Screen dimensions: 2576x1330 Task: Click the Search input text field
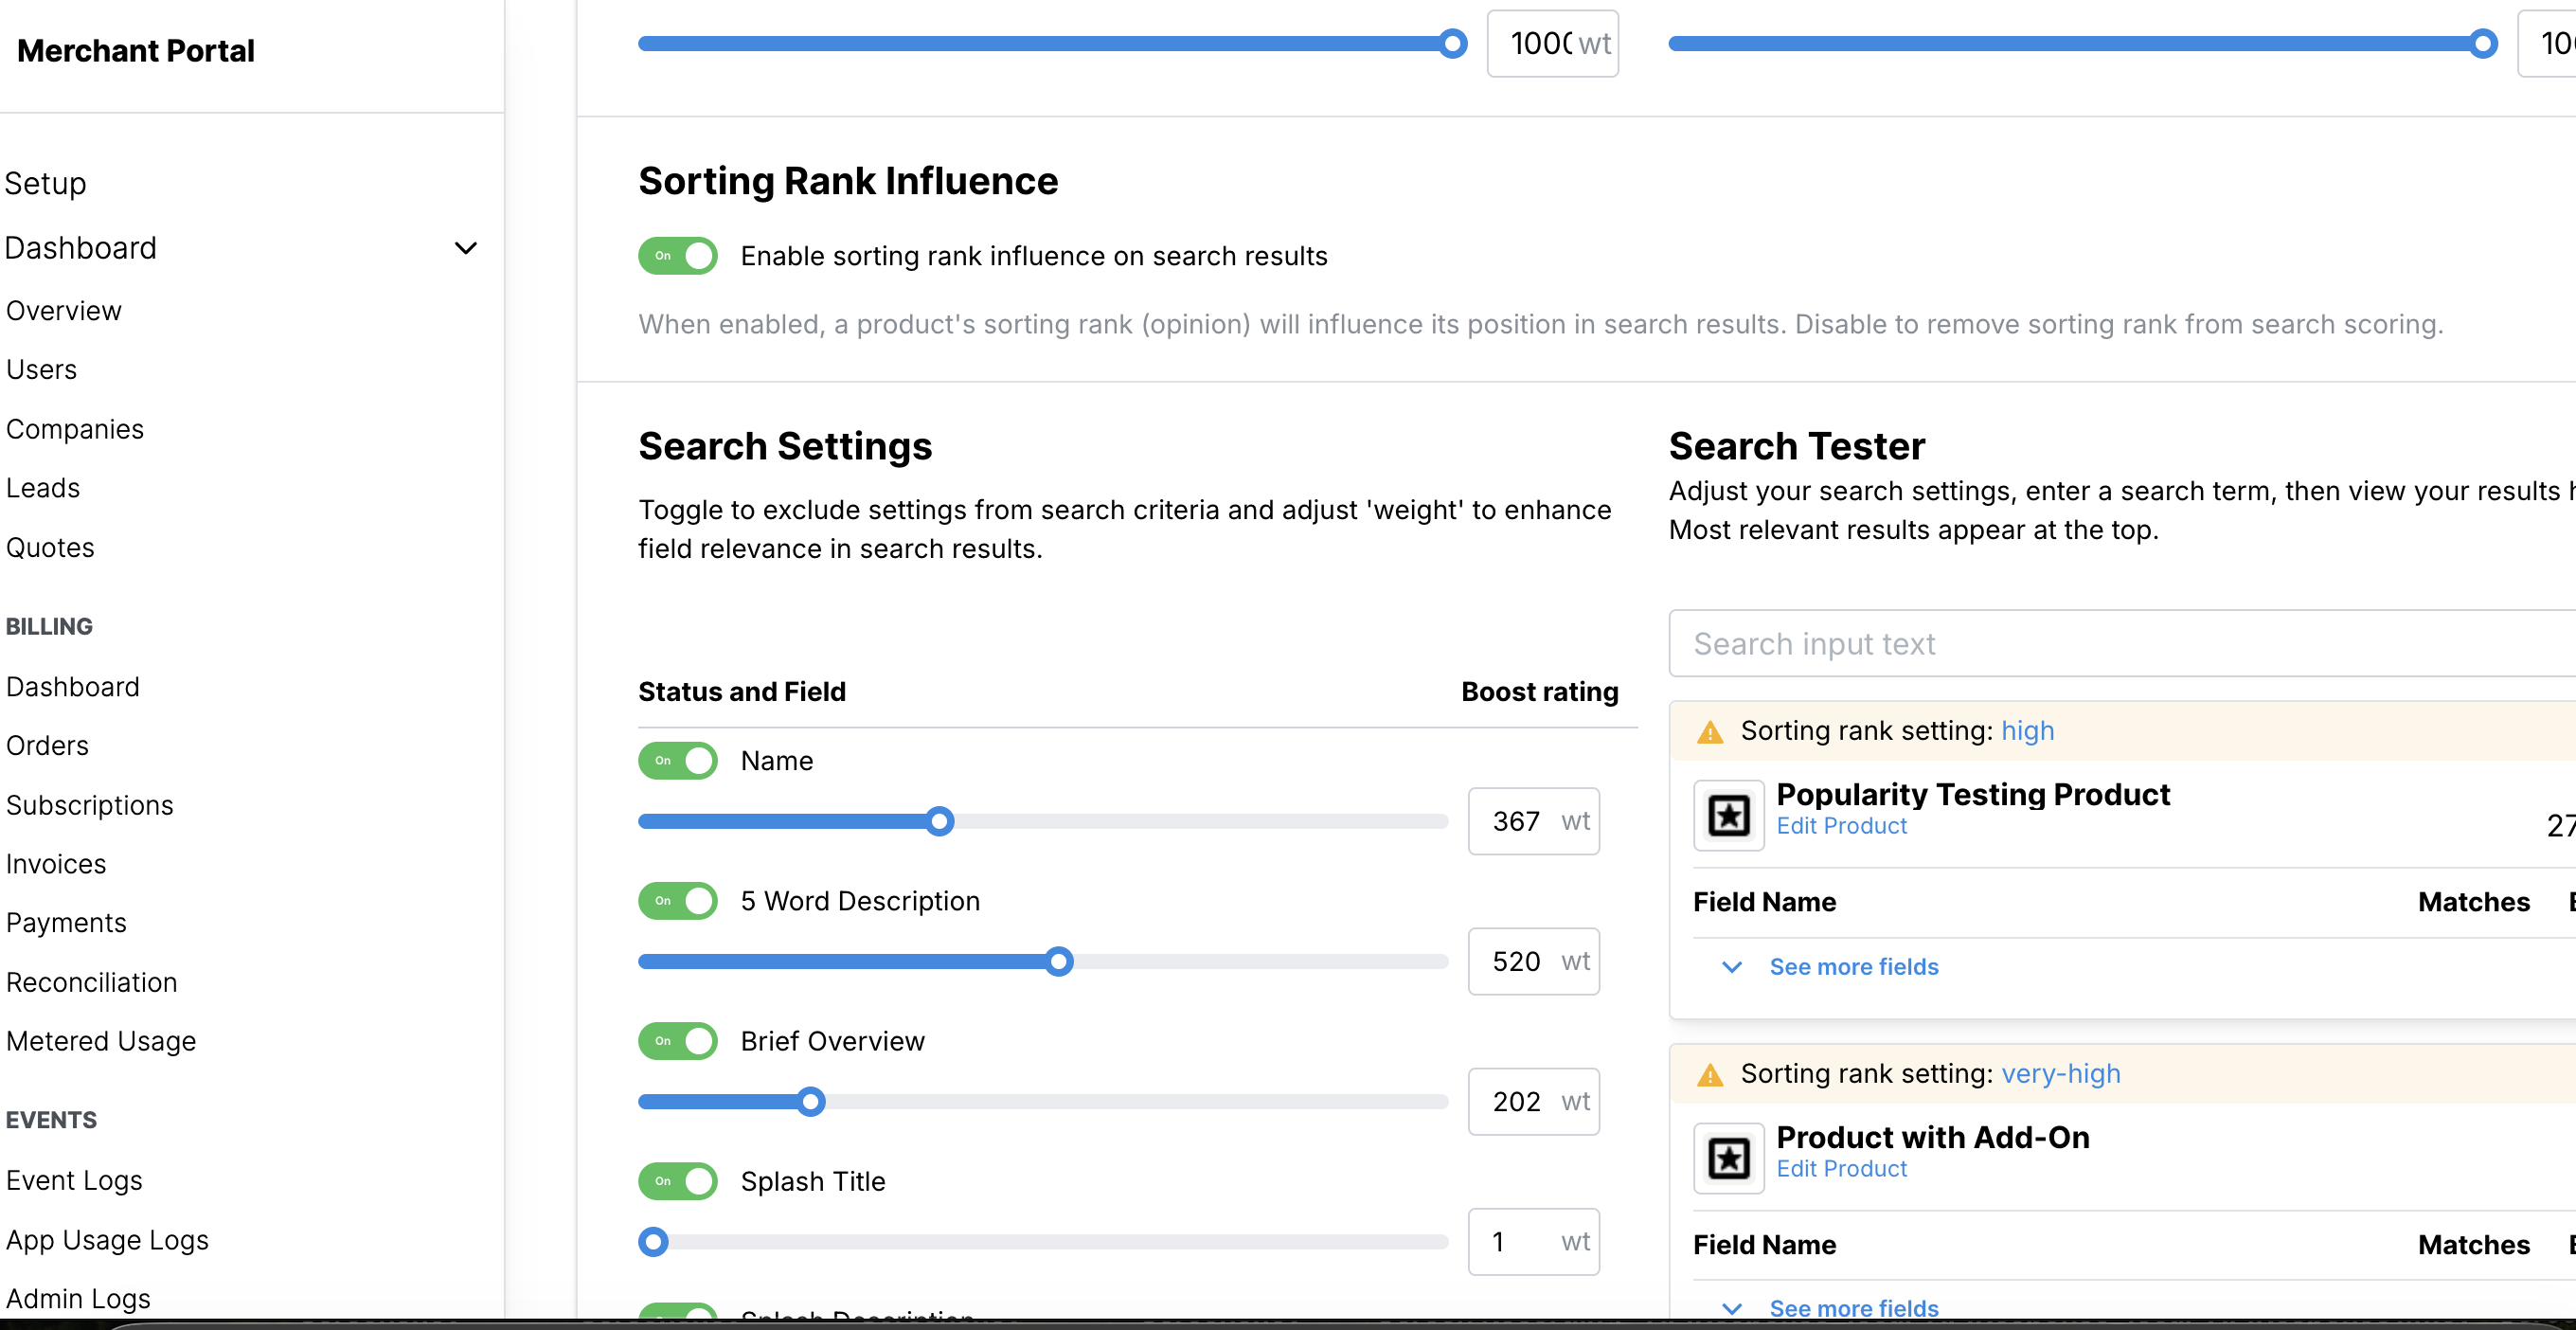tap(2120, 644)
